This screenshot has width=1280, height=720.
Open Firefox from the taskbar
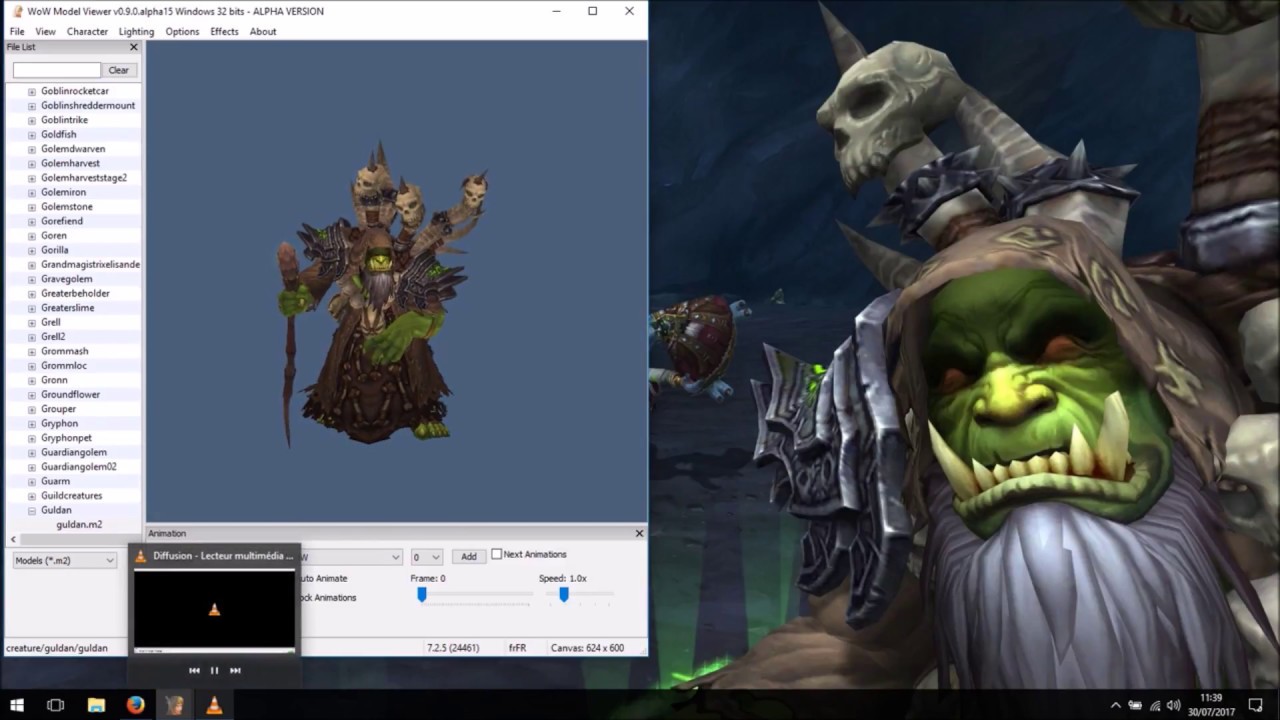[135, 705]
